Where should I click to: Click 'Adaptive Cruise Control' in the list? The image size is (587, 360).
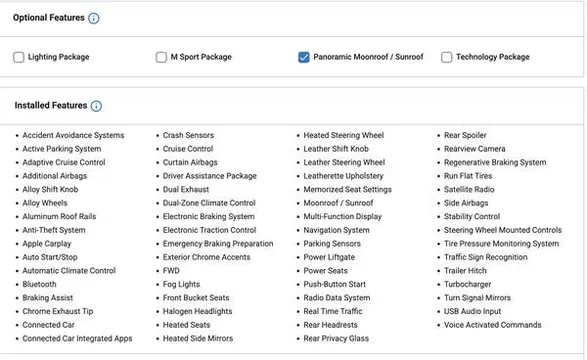[64, 162]
